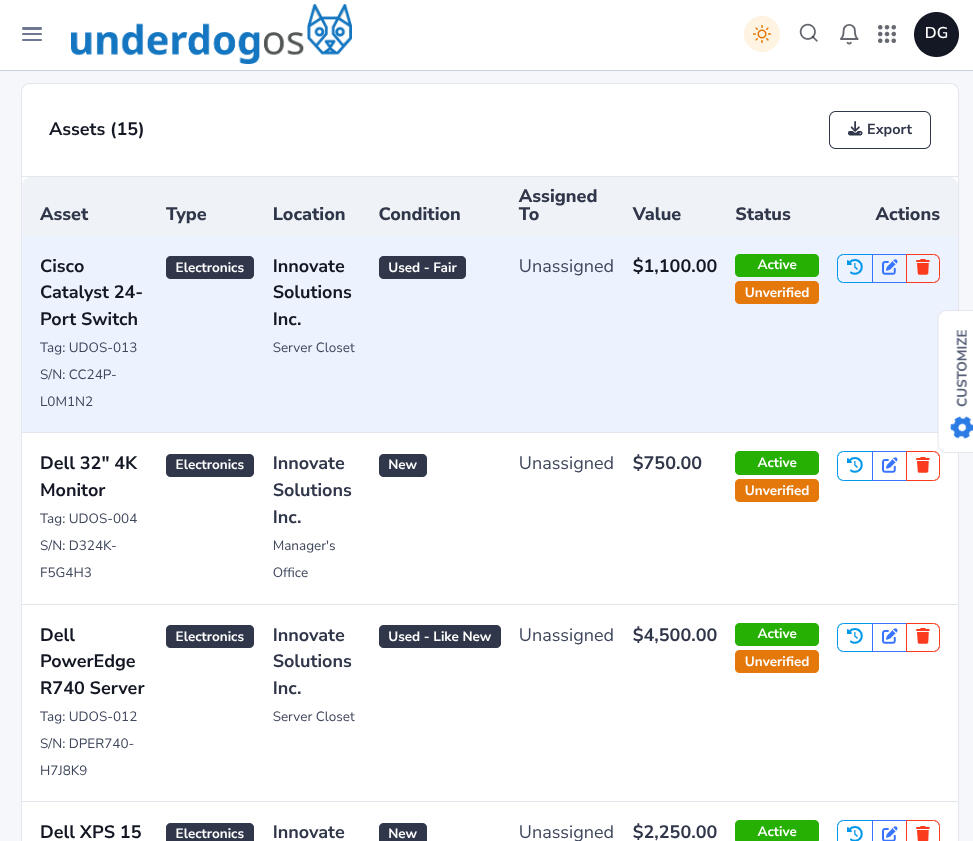The image size is (973, 841).
Task: Sort by the Value column header
Action: pyautogui.click(x=656, y=214)
